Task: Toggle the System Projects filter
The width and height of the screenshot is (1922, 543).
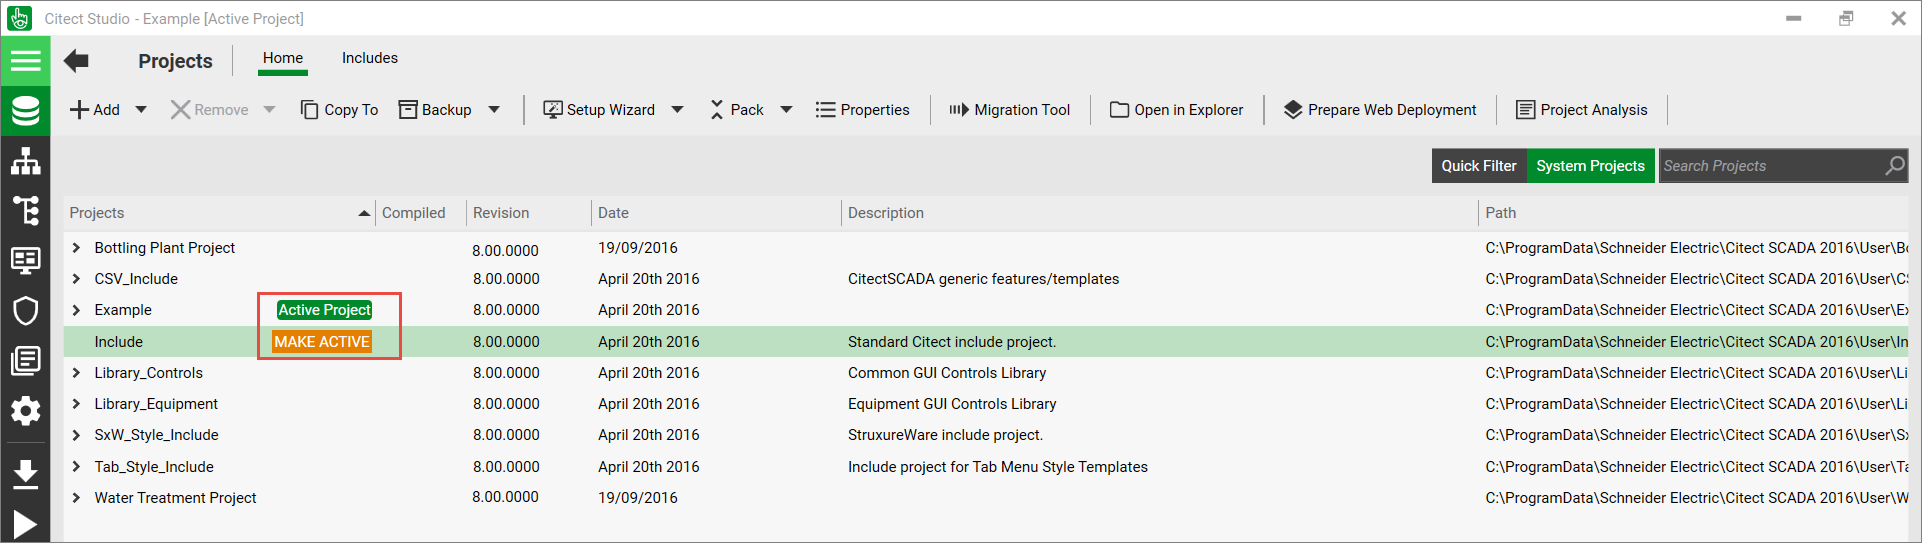Action: tap(1589, 166)
